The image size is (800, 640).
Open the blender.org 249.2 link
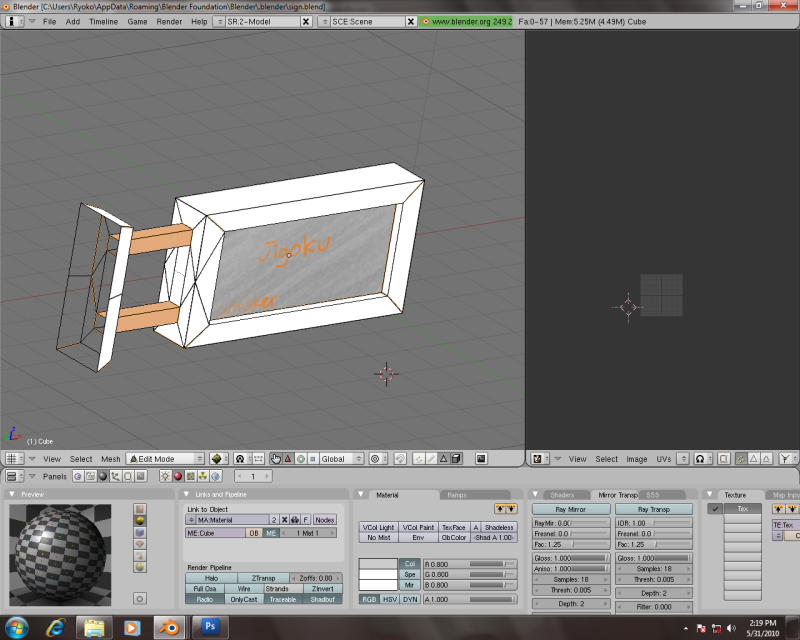[x=466, y=21]
